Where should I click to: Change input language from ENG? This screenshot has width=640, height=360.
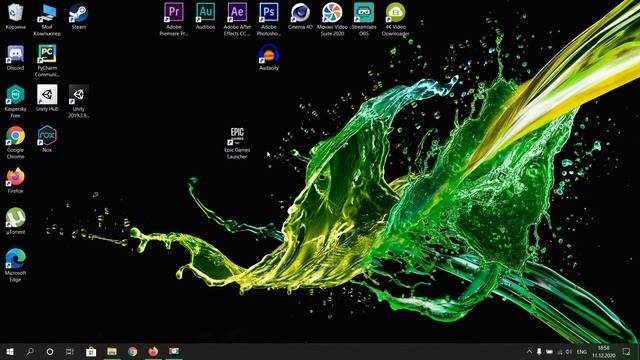pyautogui.click(x=582, y=352)
